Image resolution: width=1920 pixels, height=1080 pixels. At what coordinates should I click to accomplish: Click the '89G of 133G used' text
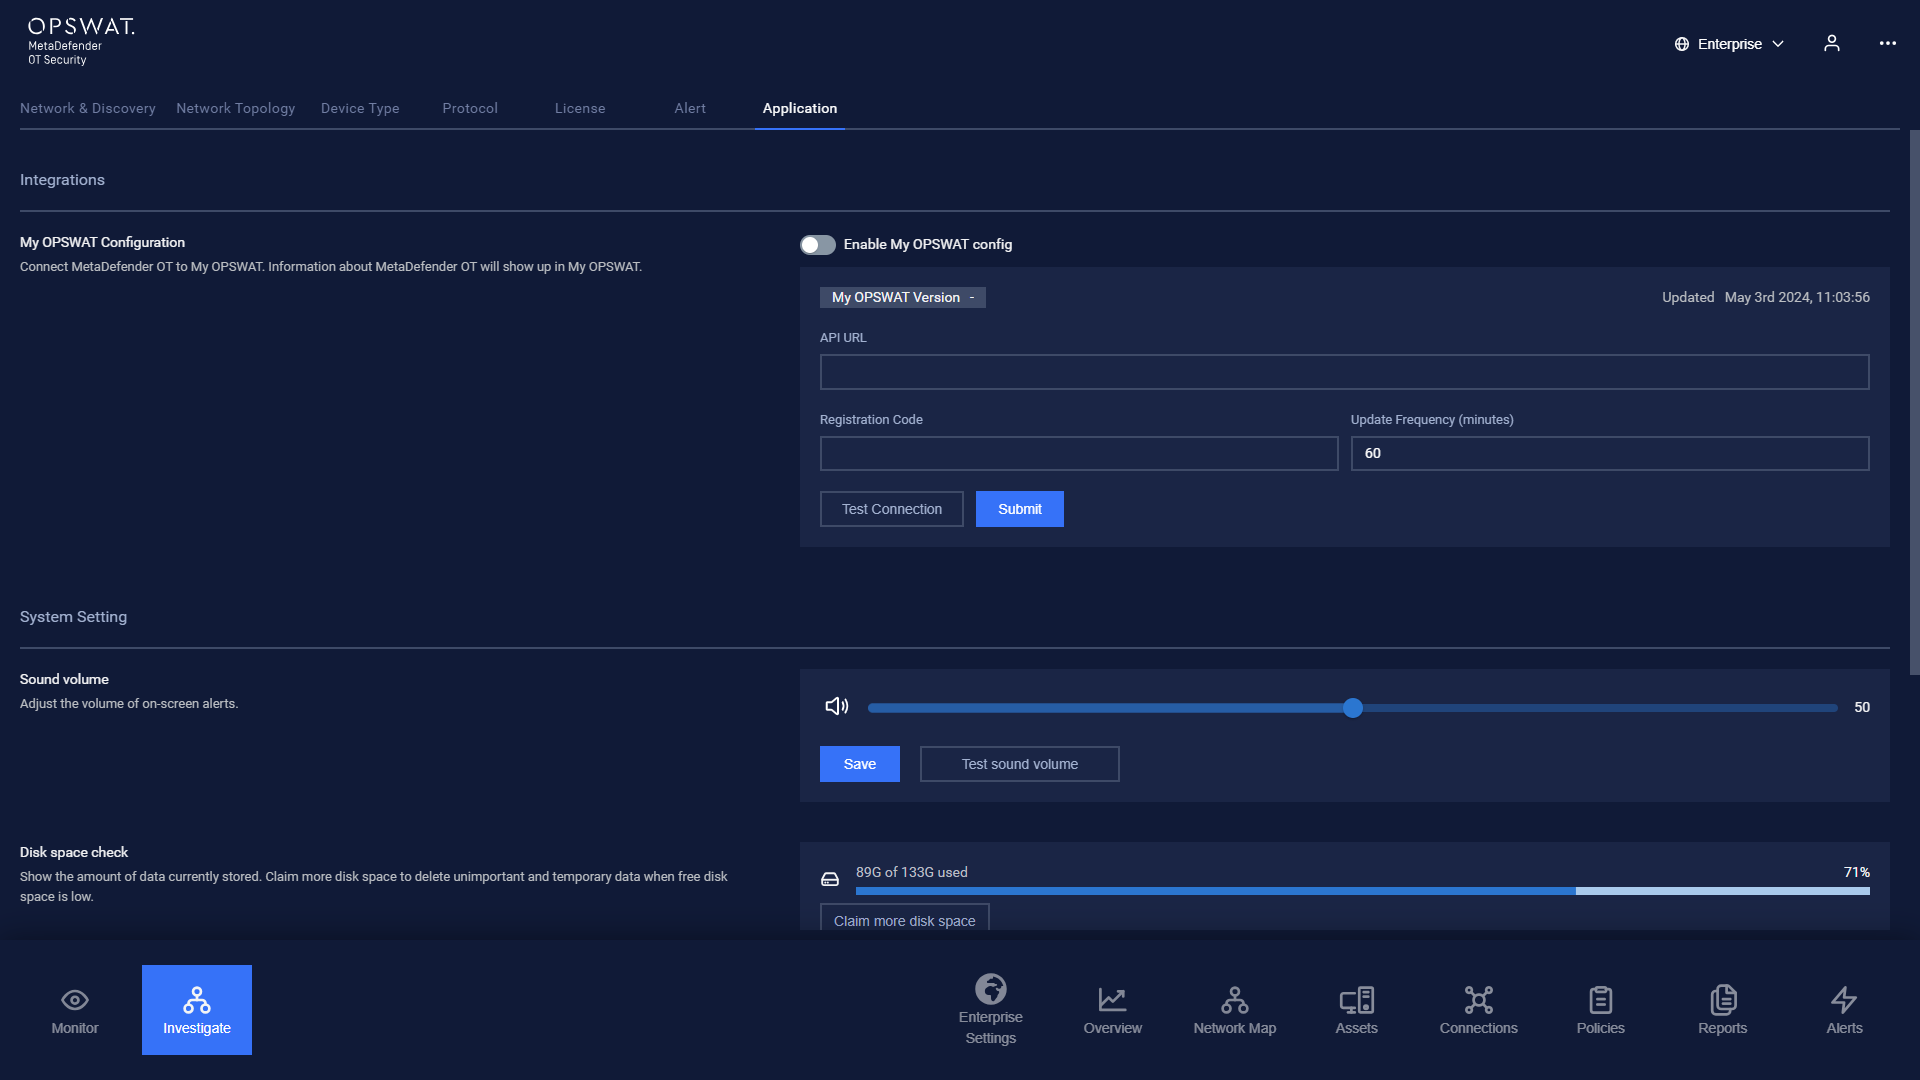click(x=912, y=872)
